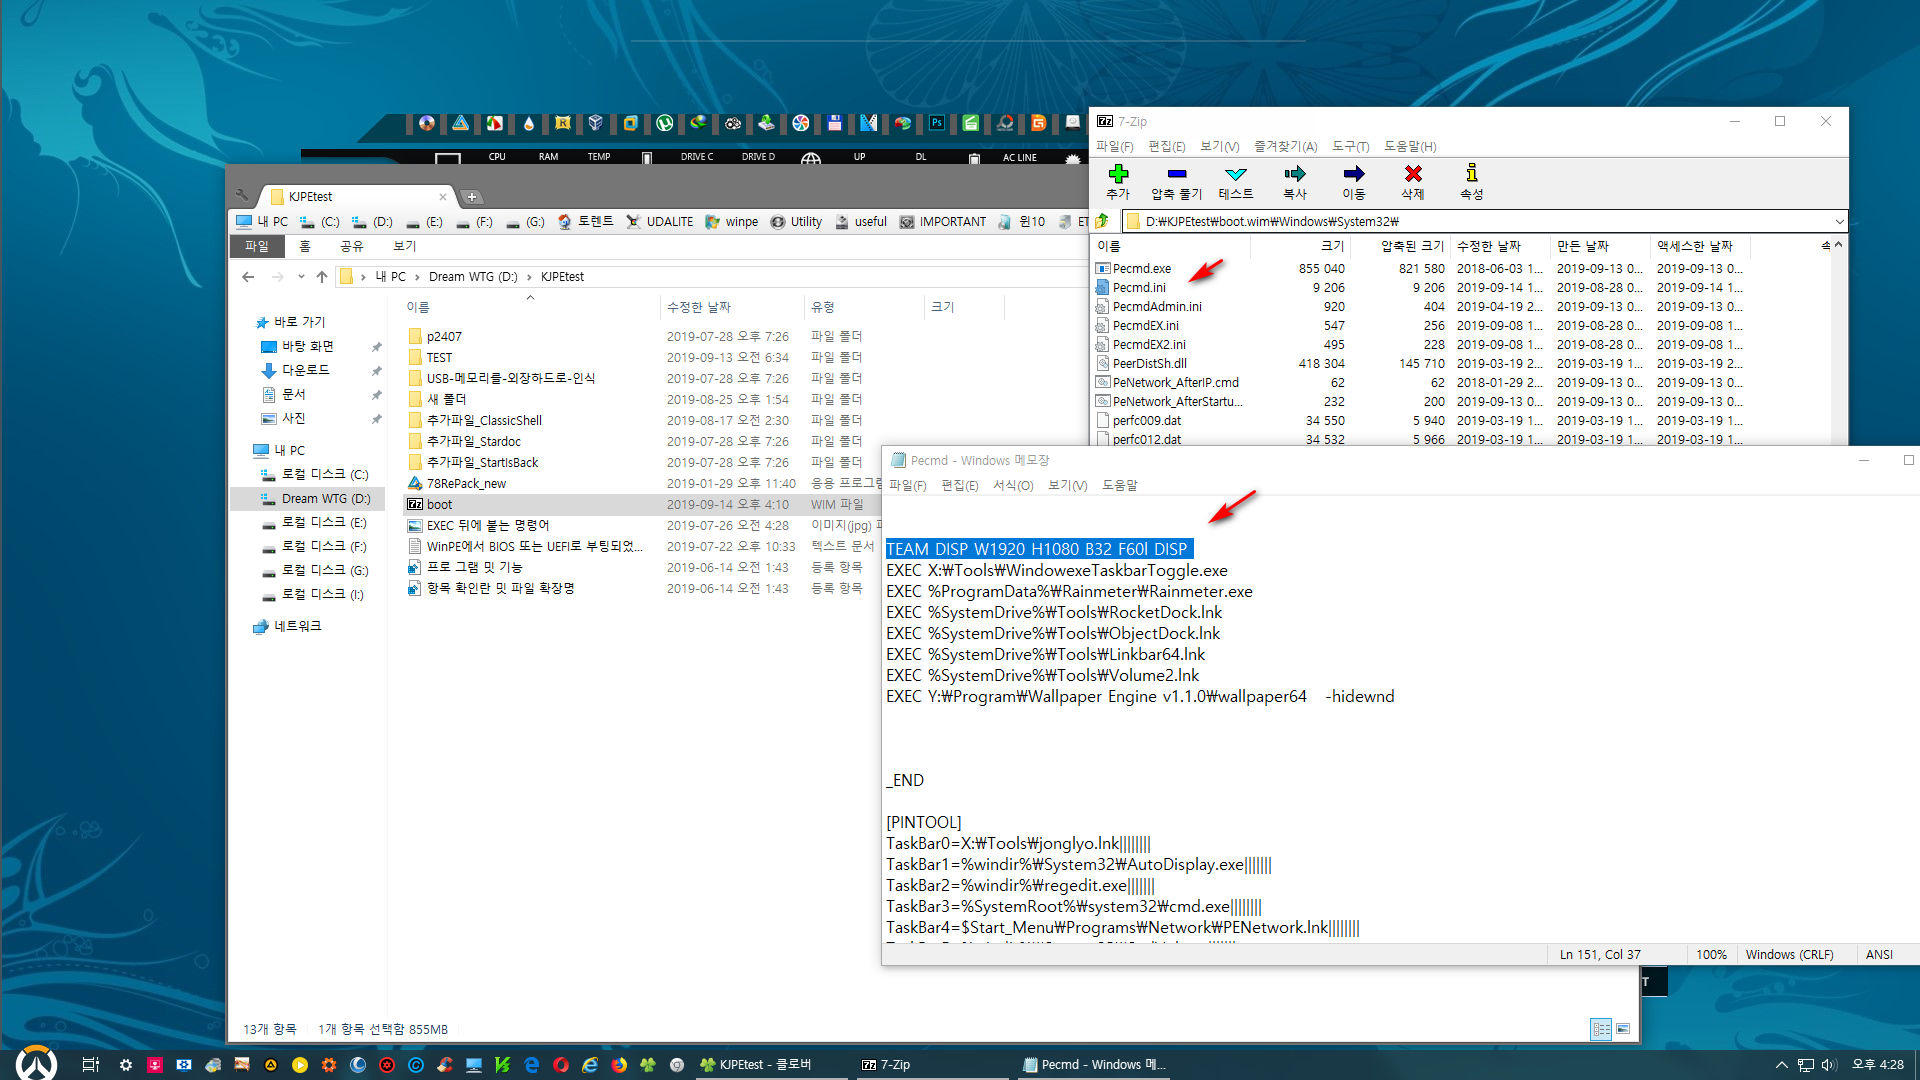Viewport: 1920px width, 1080px height.
Task: Click the 7-Zip Add (추가) toolbar button
Action: point(1118,181)
